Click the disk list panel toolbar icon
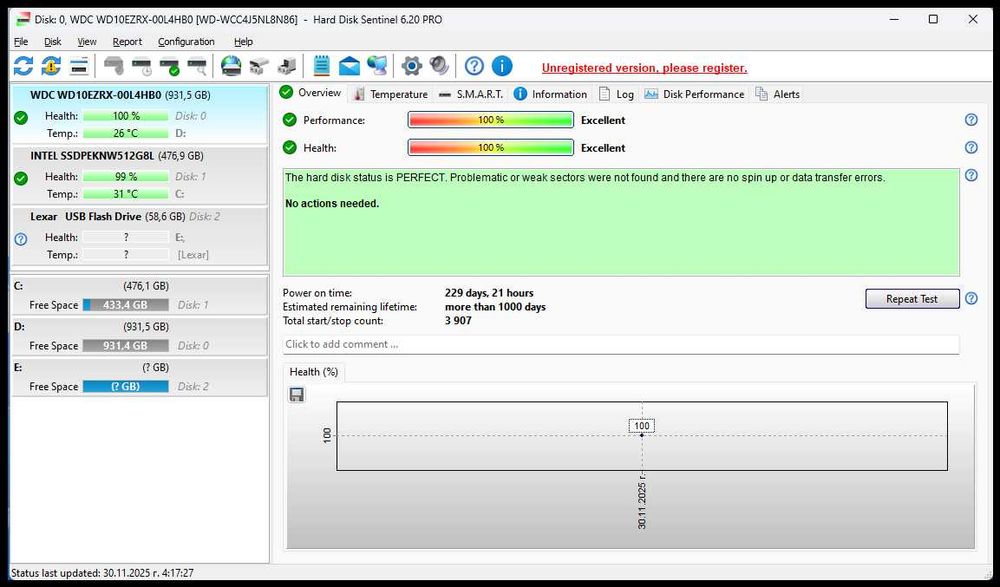This screenshot has height=587, width=1000. [x=78, y=66]
